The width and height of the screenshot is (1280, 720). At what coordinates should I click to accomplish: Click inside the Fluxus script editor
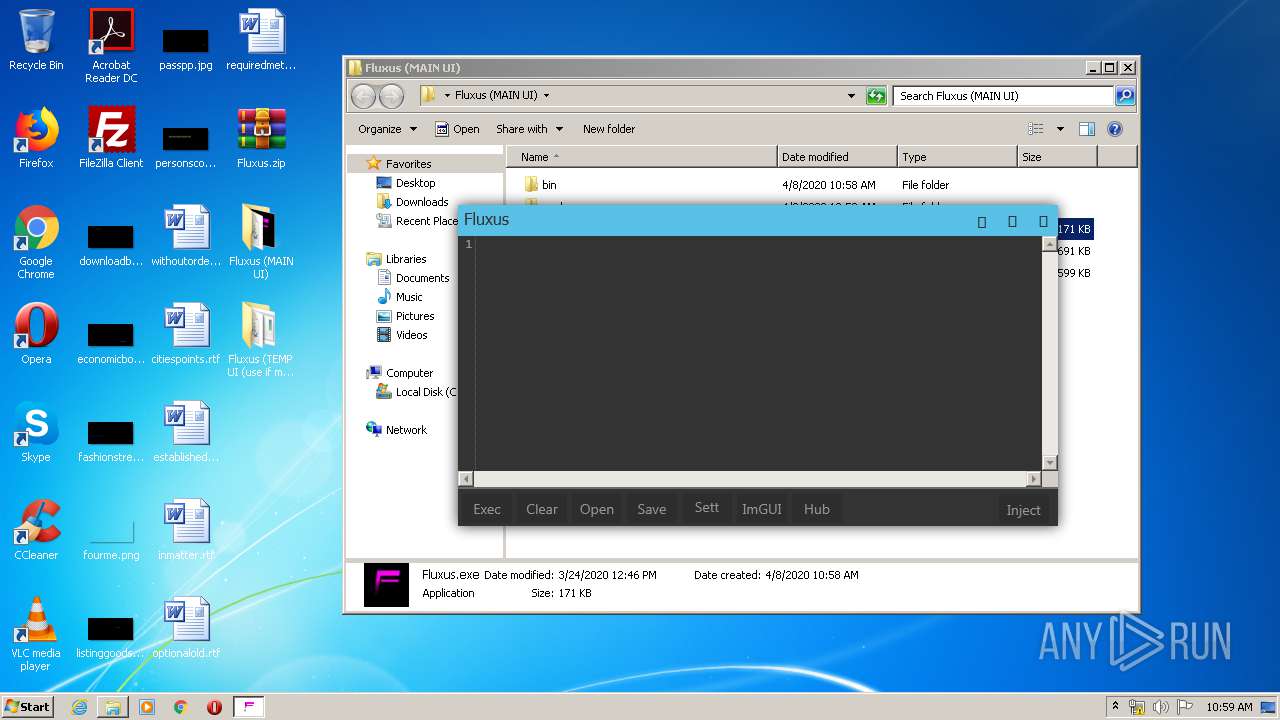[x=758, y=354]
